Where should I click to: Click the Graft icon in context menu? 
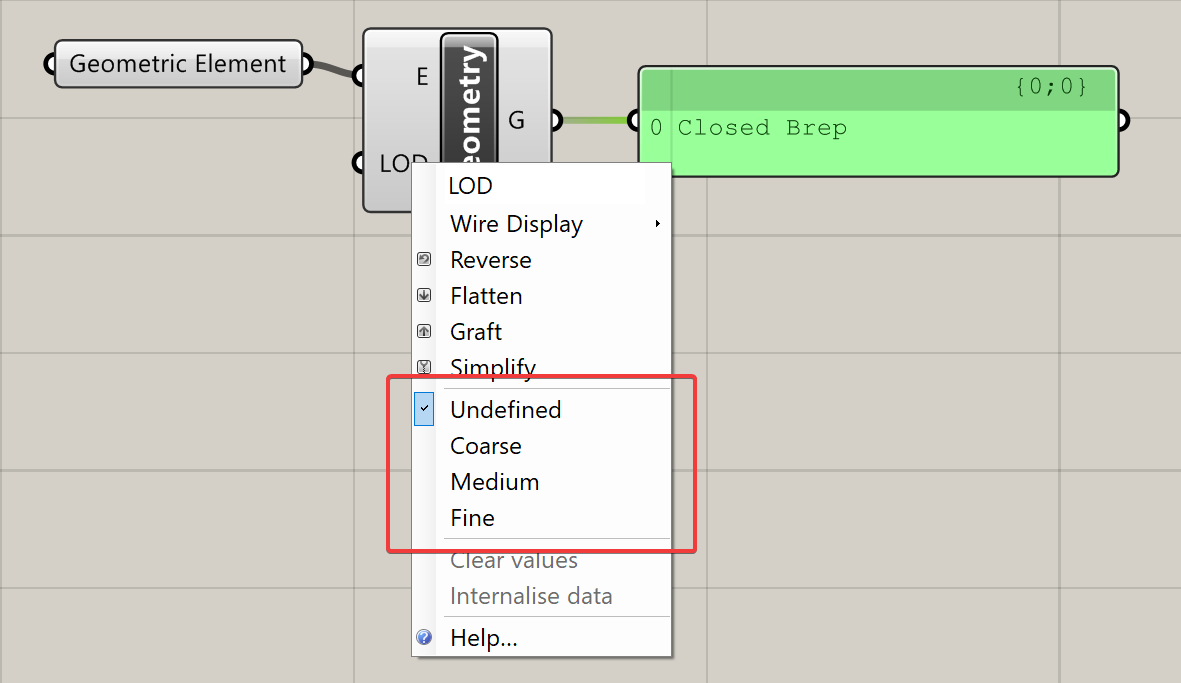(x=424, y=332)
